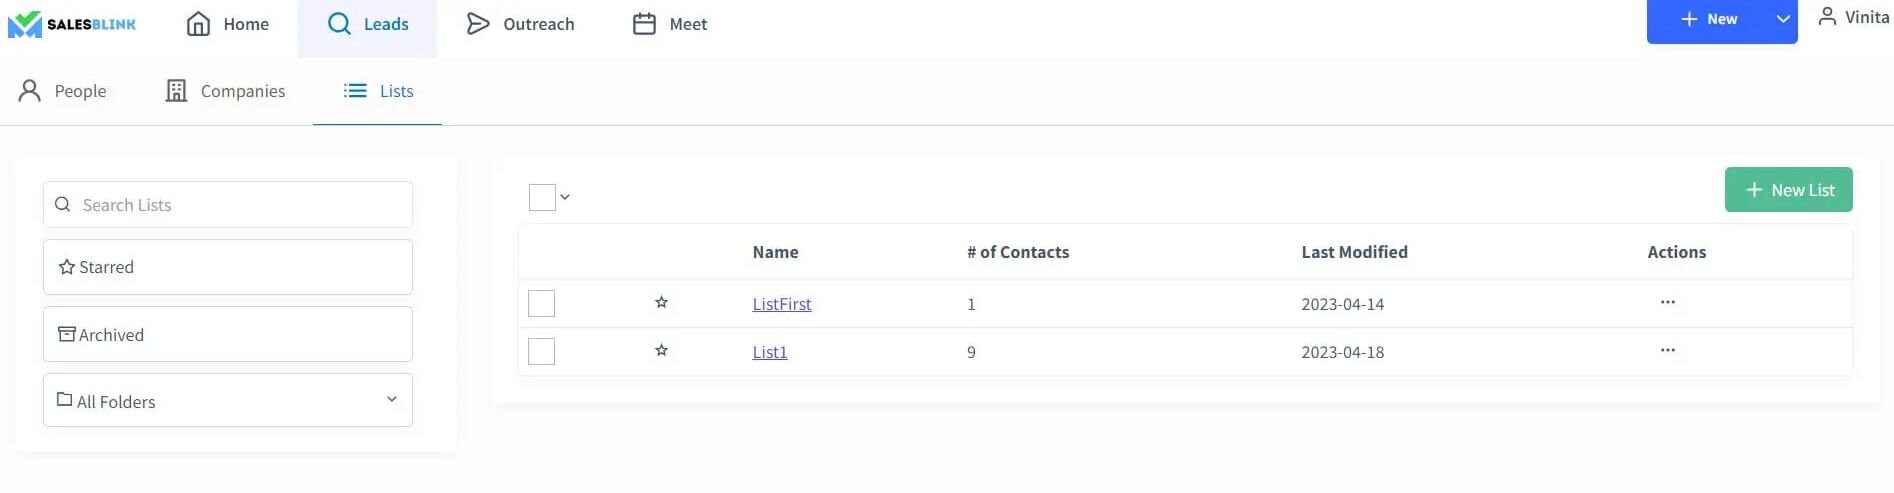The height and width of the screenshot is (493, 1894).
Task: Open the ListFirst link
Action: pyautogui.click(x=782, y=304)
